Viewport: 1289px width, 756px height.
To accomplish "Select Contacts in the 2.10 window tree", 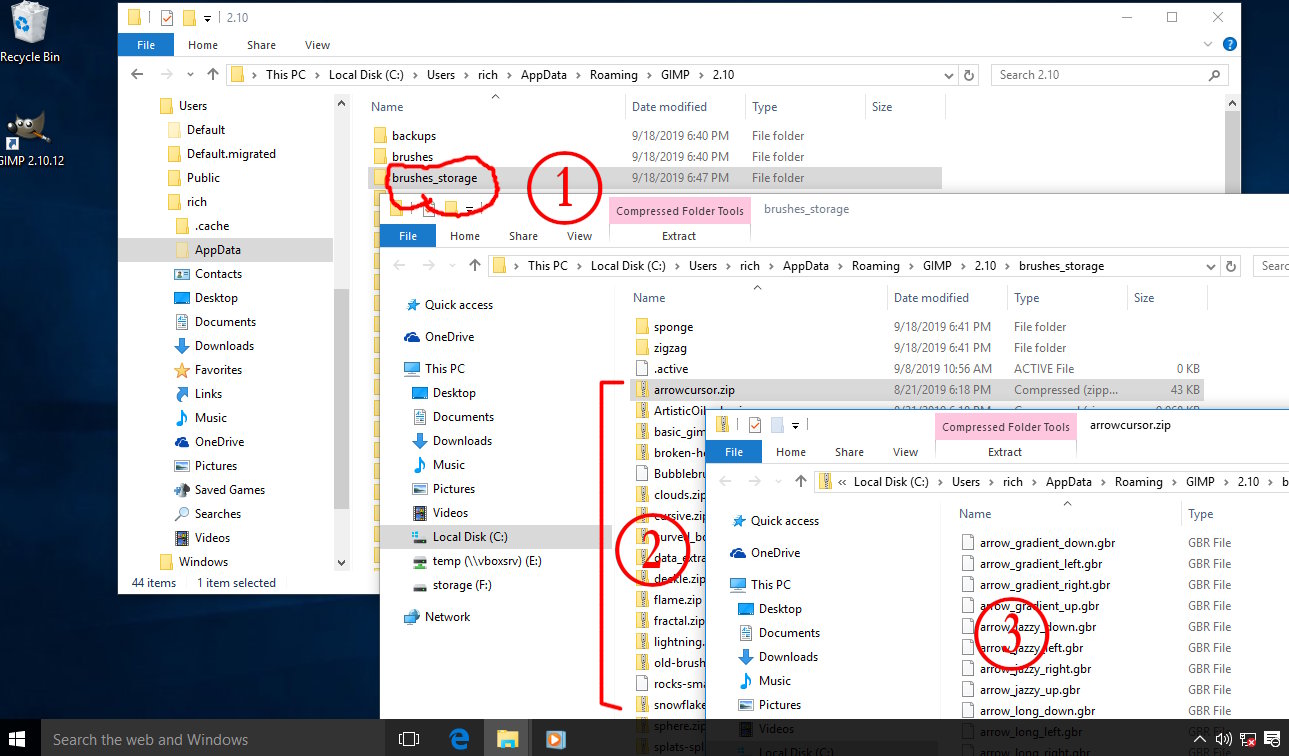I will point(218,274).
